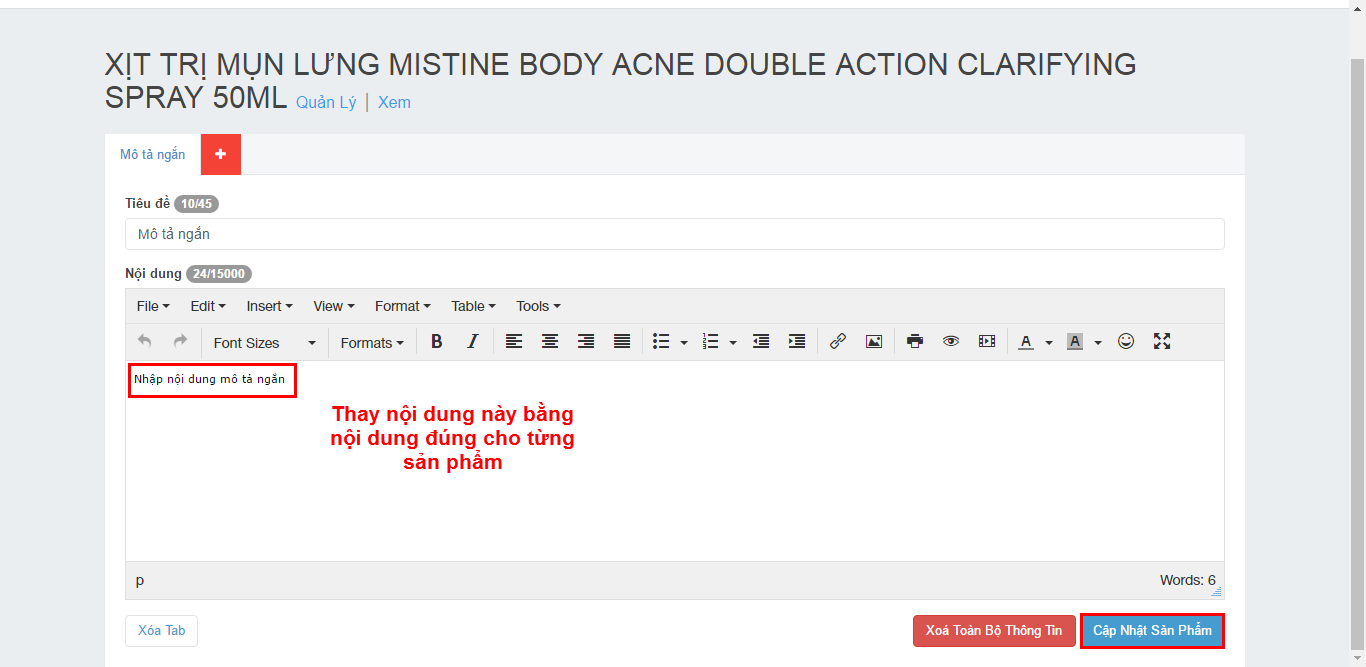Image resolution: width=1366 pixels, height=667 pixels.
Task: Toggle fullscreen editor mode
Action: (x=1162, y=342)
